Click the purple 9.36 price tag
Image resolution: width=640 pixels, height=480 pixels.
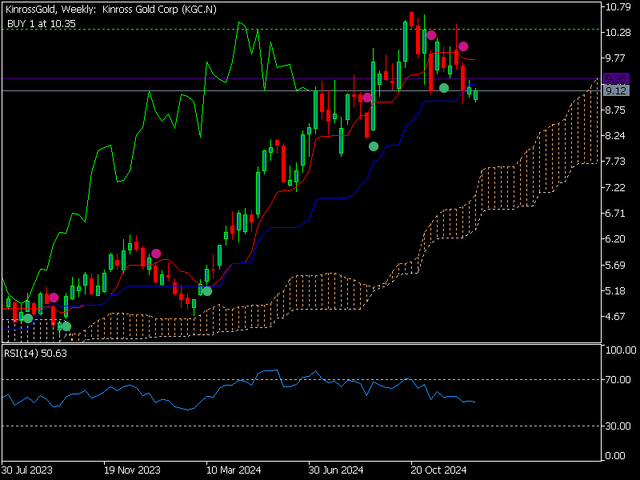pyautogui.click(x=616, y=78)
